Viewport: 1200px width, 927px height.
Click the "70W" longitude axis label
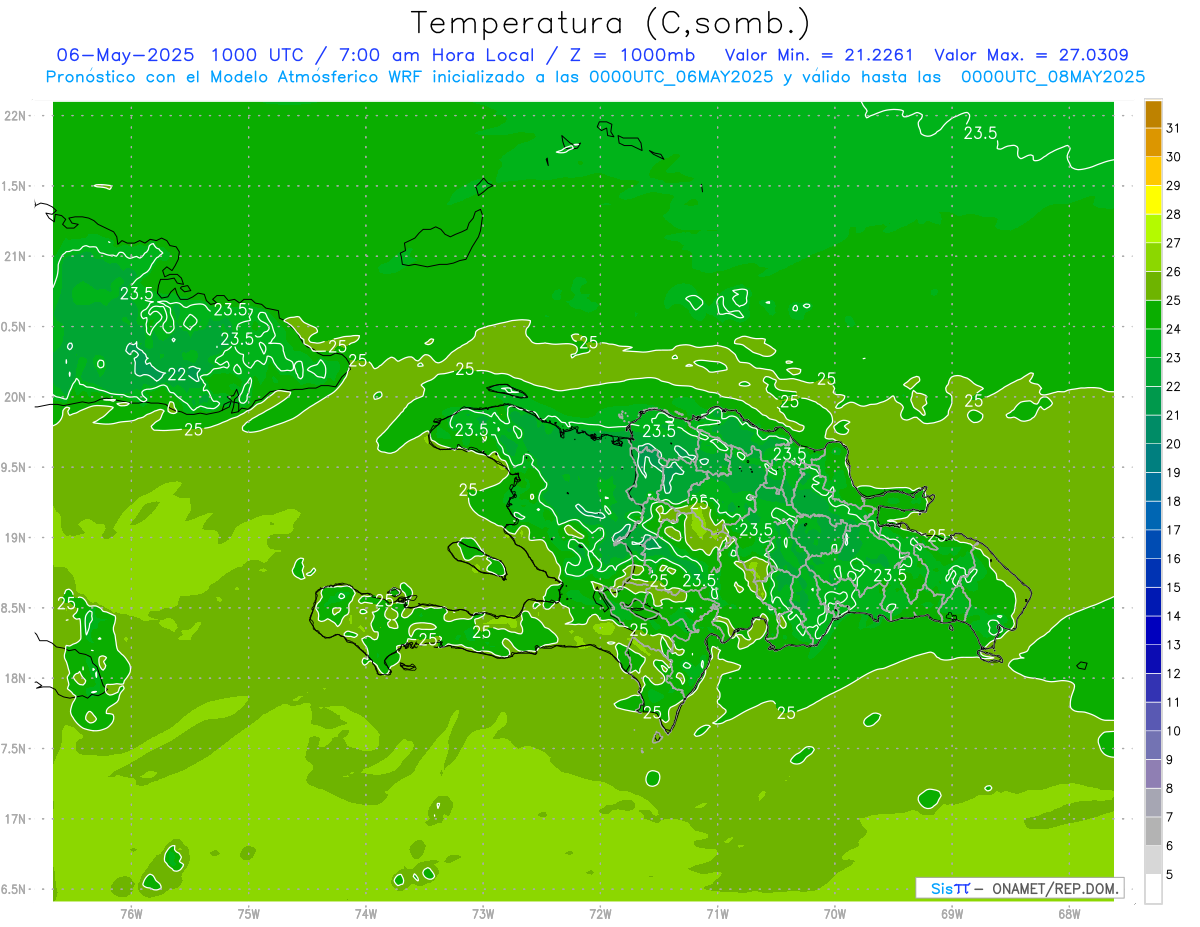(x=834, y=913)
